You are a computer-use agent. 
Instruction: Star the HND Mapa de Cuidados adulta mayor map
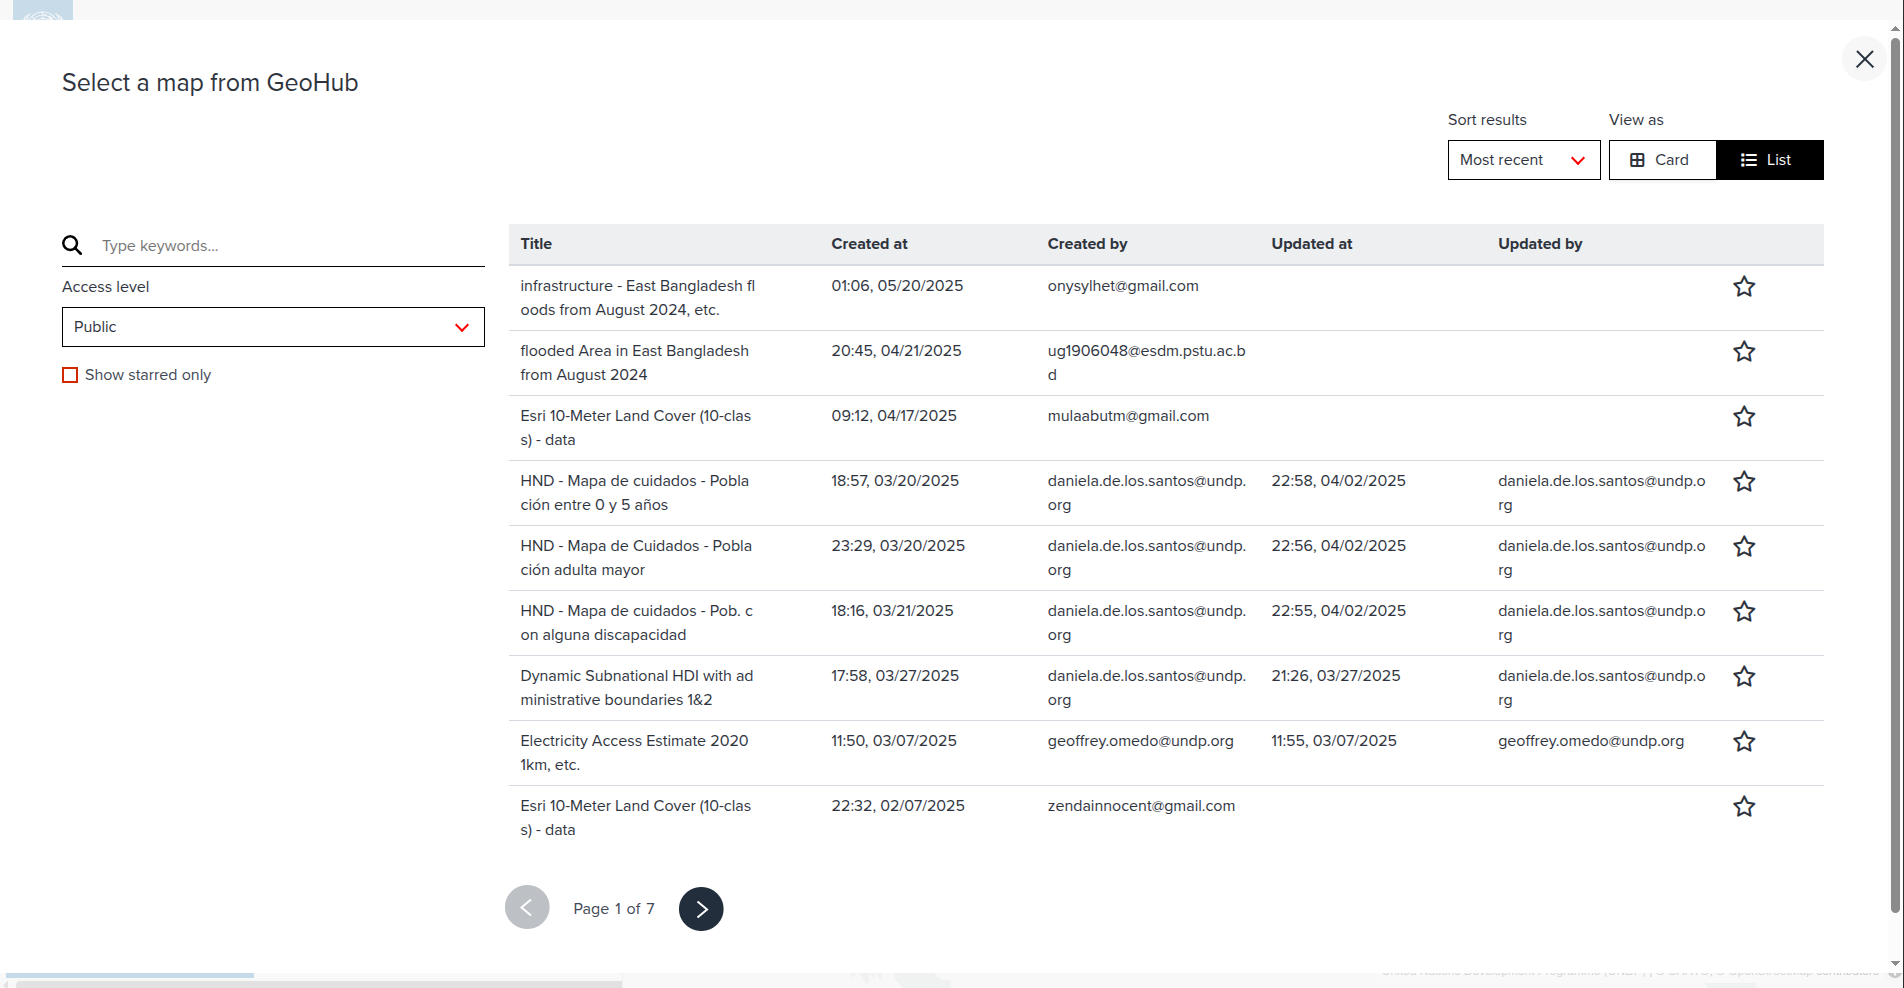(x=1744, y=547)
